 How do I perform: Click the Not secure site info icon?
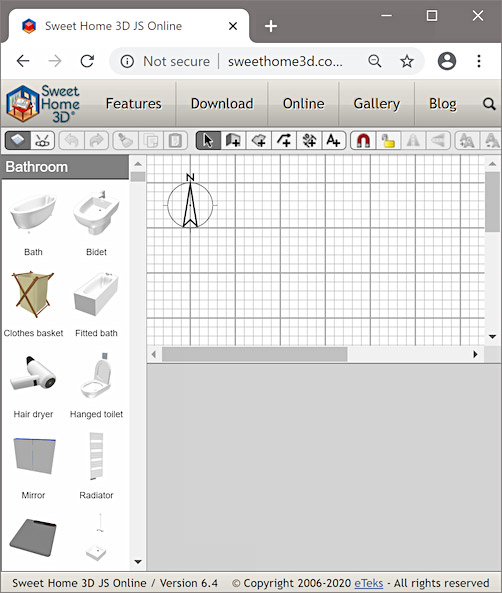(127, 61)
